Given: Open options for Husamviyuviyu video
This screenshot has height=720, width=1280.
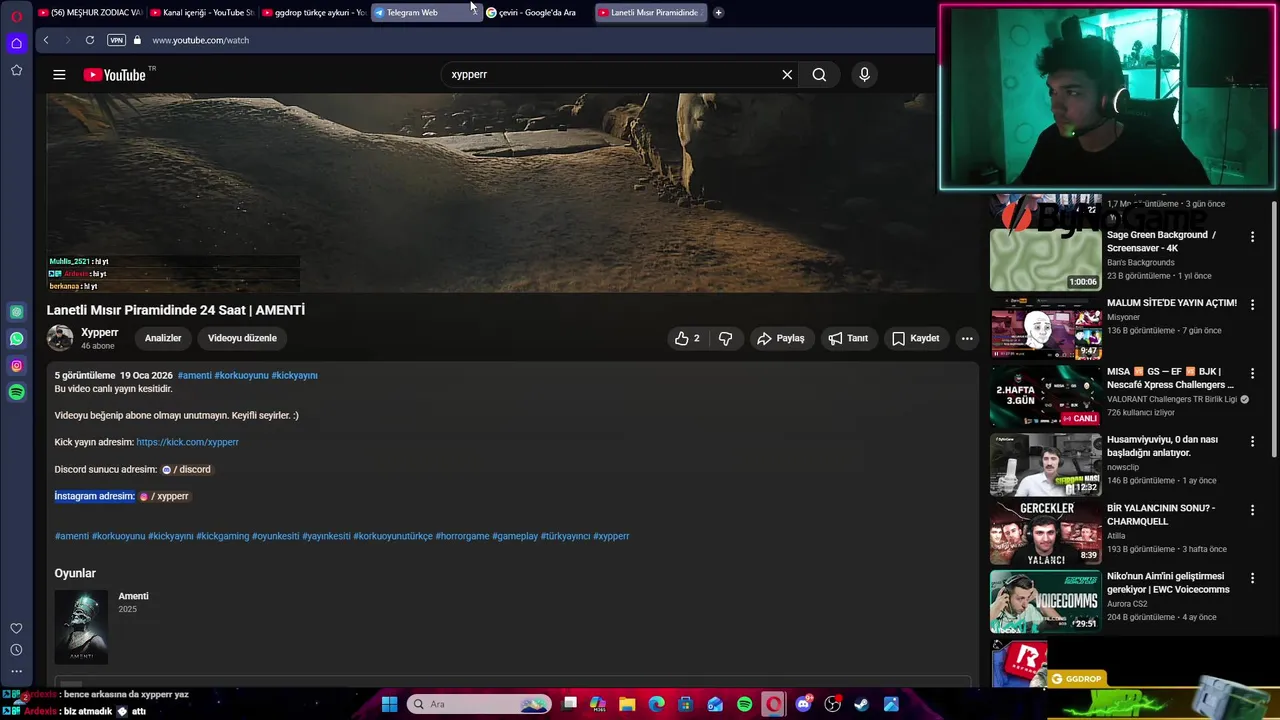Looking at the screenshot, I should pyautogui.click(x=1252, y=441).
